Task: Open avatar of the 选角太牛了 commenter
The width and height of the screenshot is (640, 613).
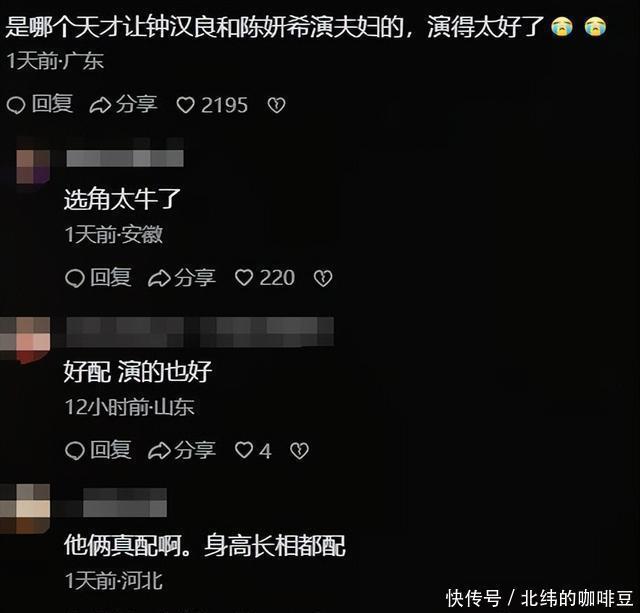Action: (33, 166)
